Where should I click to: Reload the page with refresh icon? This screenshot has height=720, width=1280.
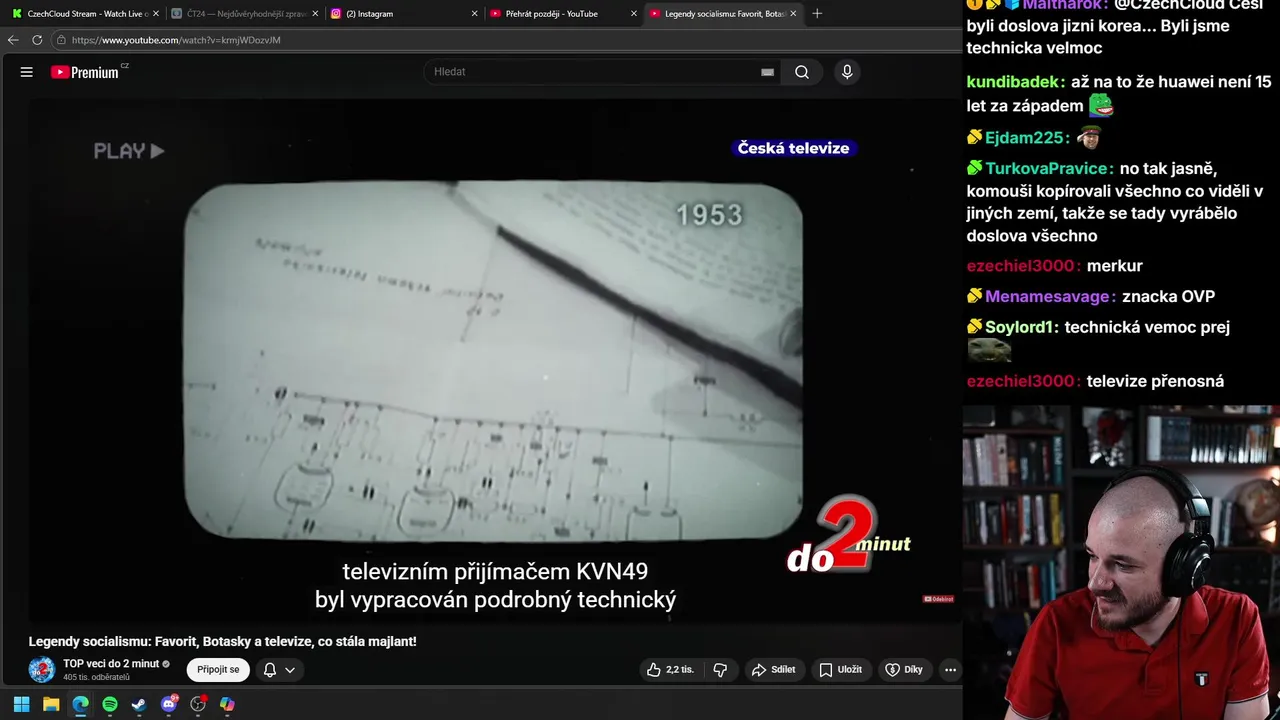[37, 40]
